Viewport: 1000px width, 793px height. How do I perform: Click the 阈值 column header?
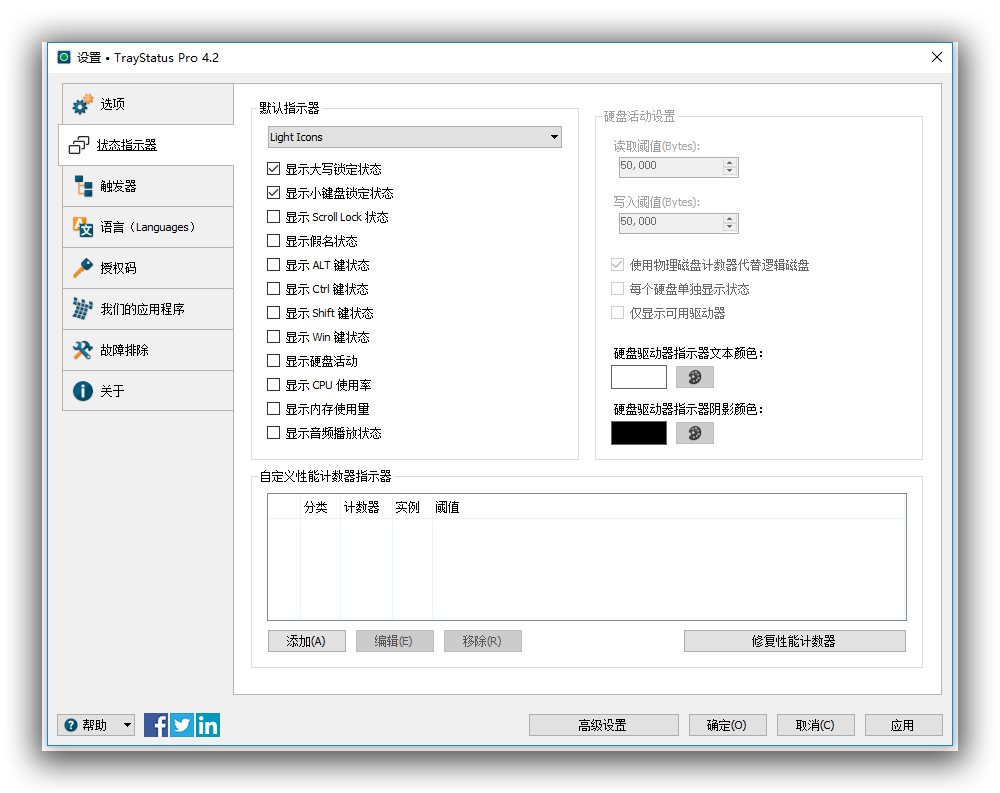pyautogui.click(x=669, y=507)
